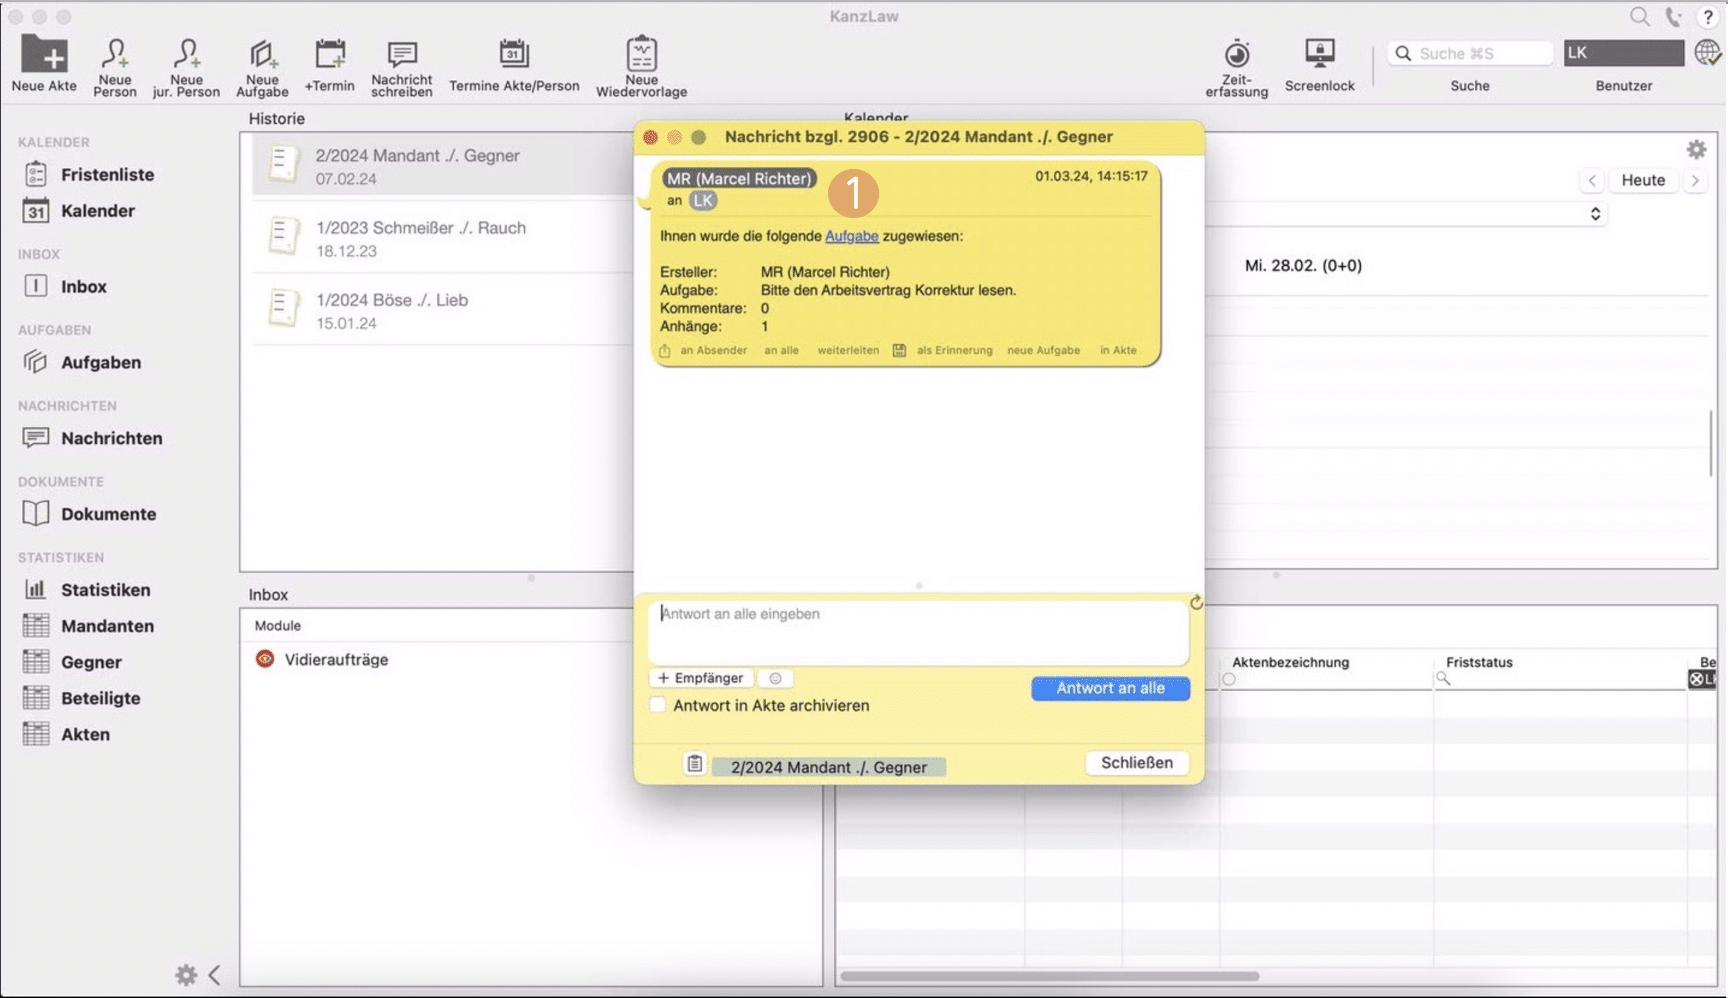Click the globe icon next to Benutzer
The image size is (1728, 998).
tap(1707, 53)
